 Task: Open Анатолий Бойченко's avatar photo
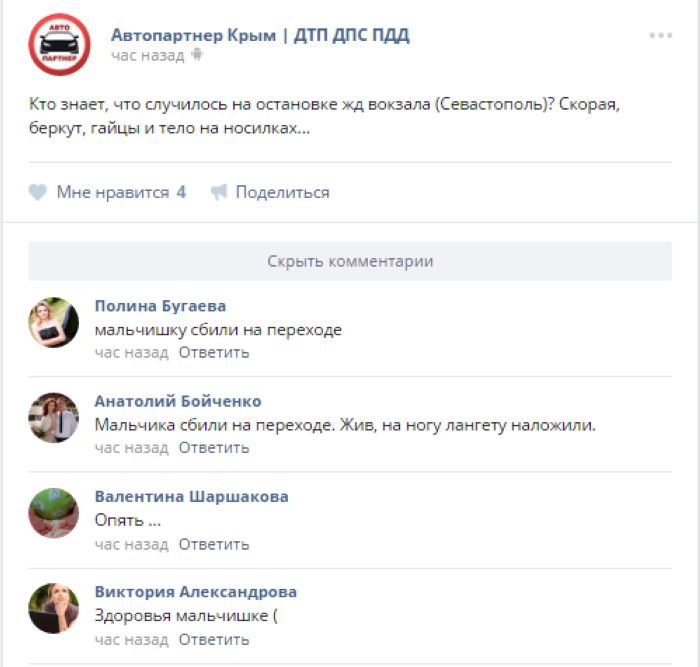tap(54, 418)
